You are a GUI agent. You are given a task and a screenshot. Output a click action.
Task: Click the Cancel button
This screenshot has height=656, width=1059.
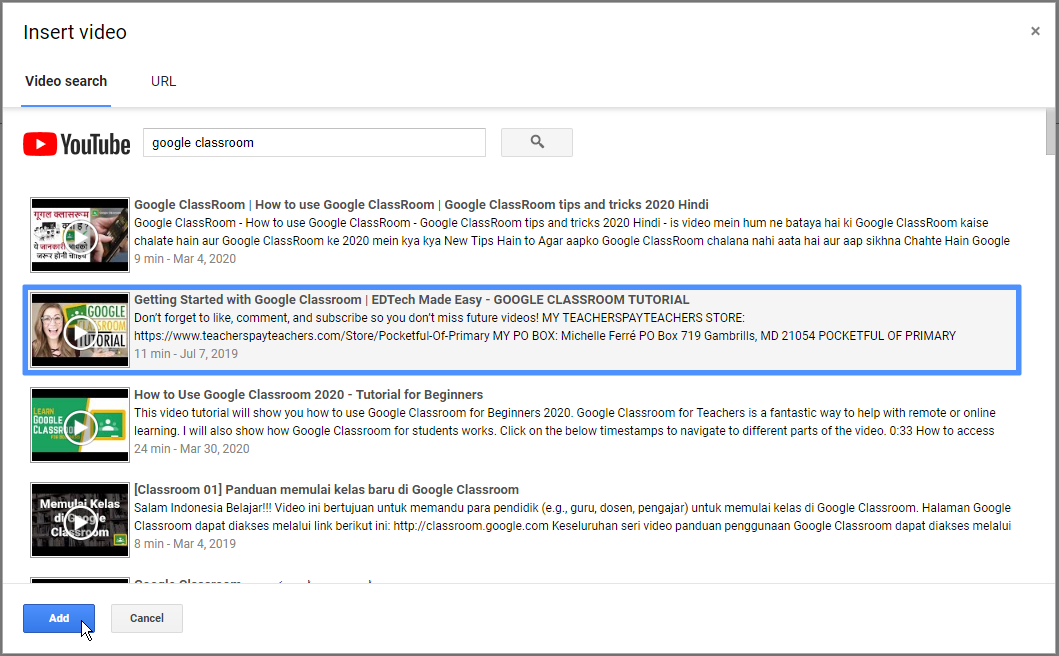pyautogui.click(x=147, y=618)
